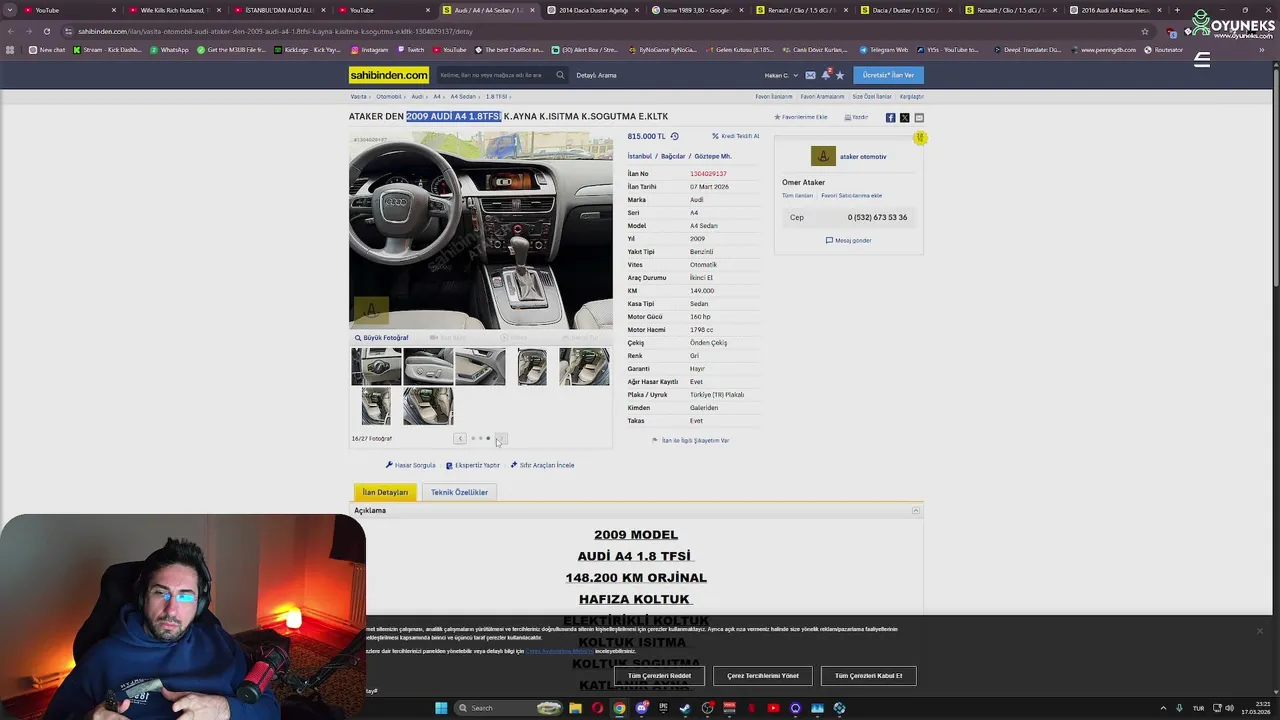Viewport: 1280px width, 720px height.
Task: Show hidden system tray icons
Action: point(1163,708)
